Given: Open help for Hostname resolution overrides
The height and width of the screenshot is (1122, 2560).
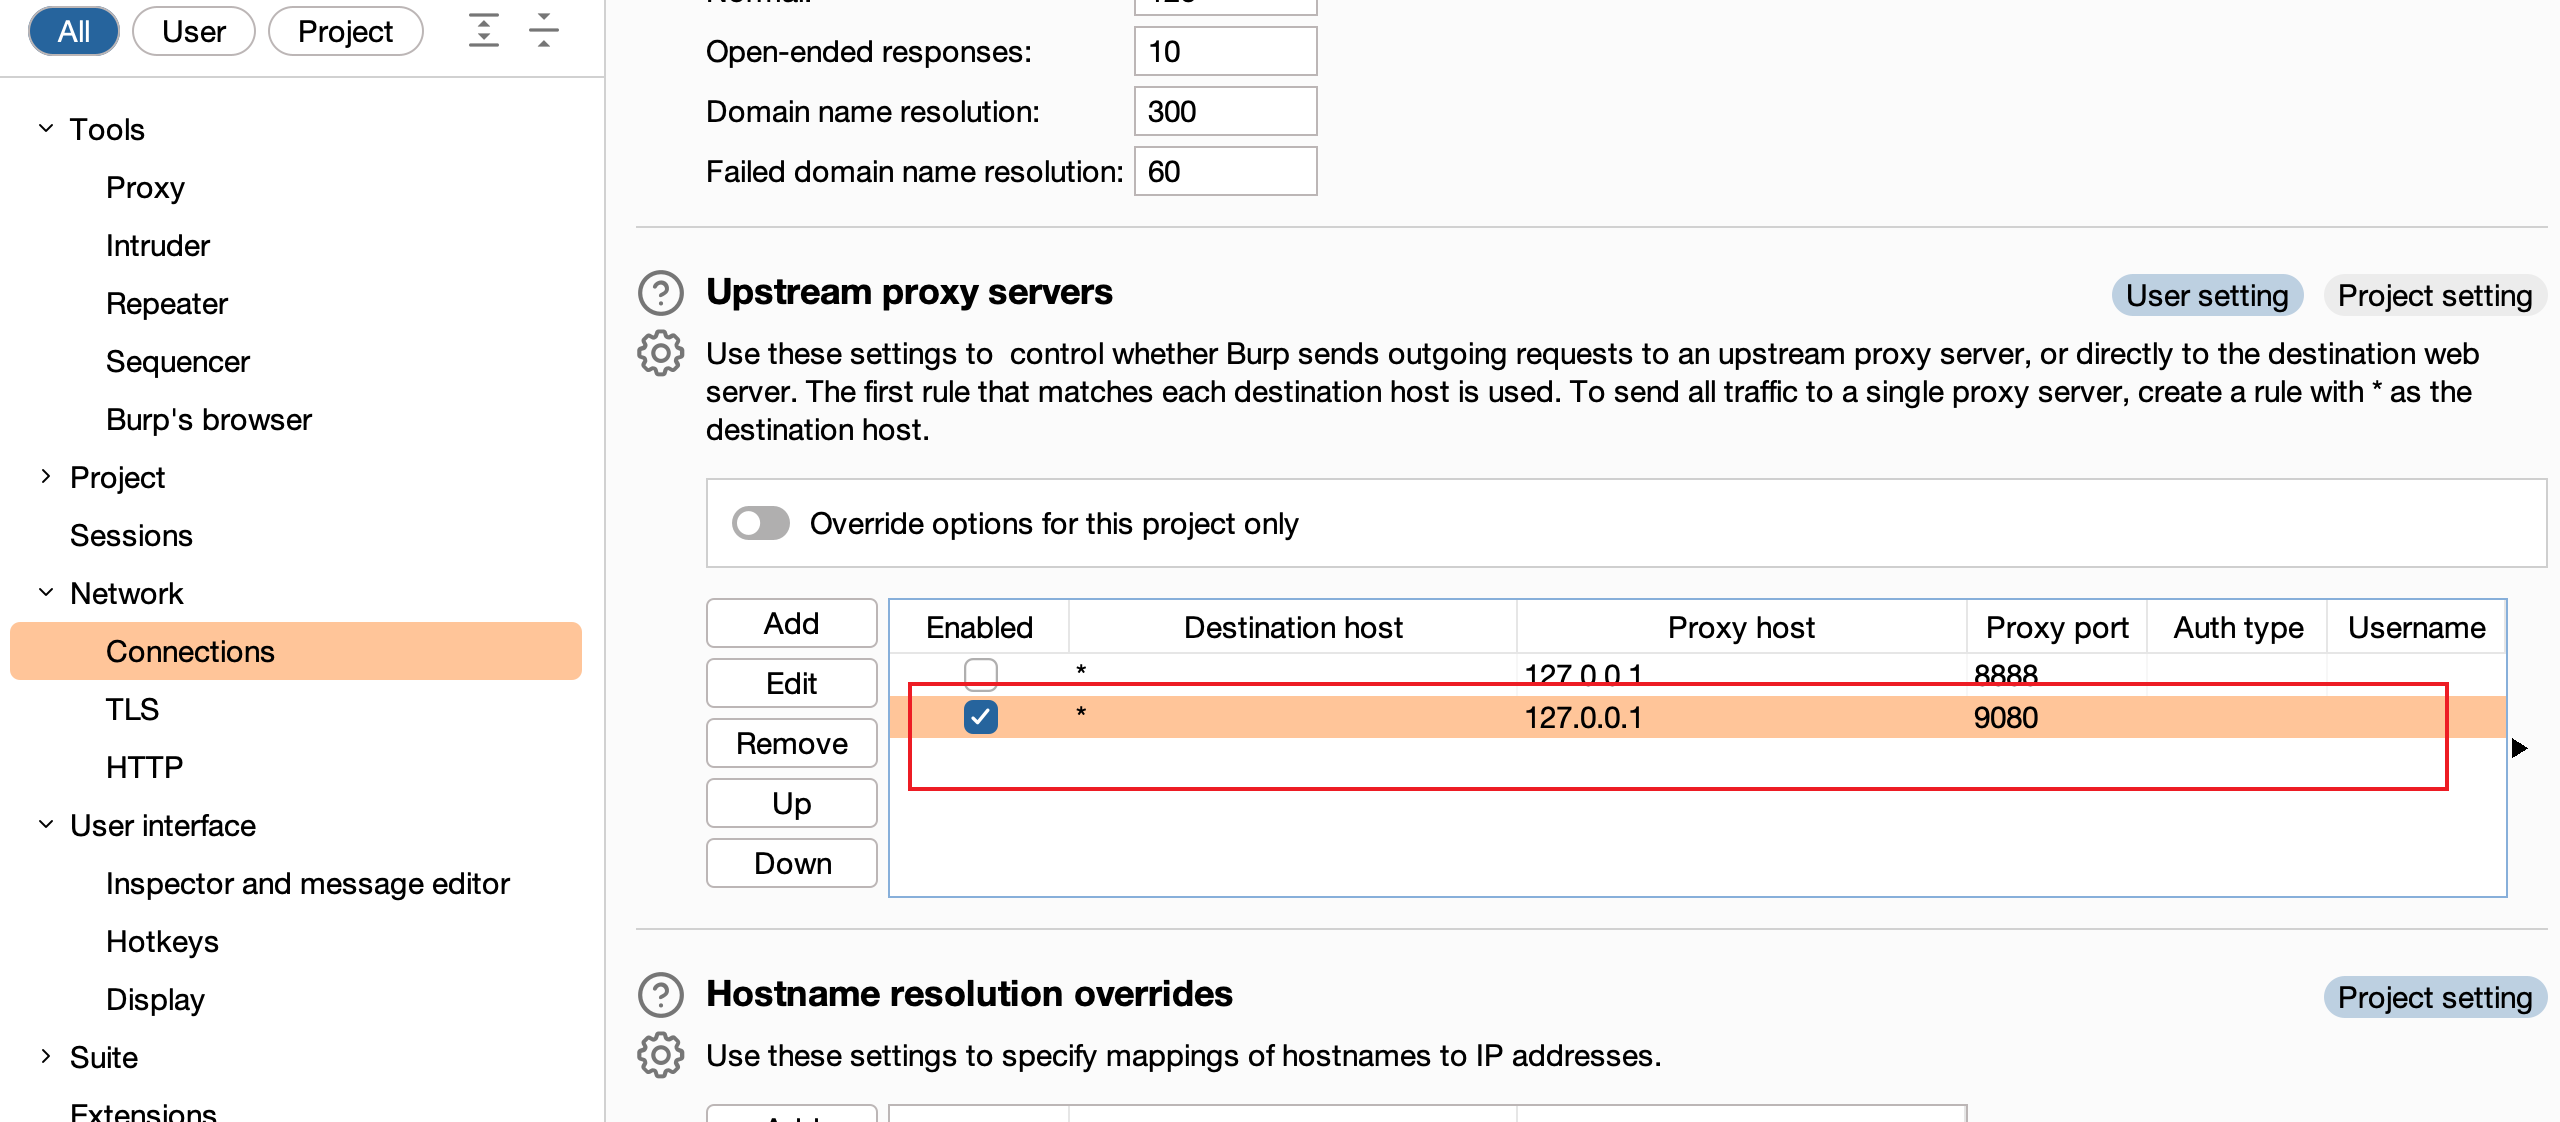Looking at the screenshot, I should (660, 995).
